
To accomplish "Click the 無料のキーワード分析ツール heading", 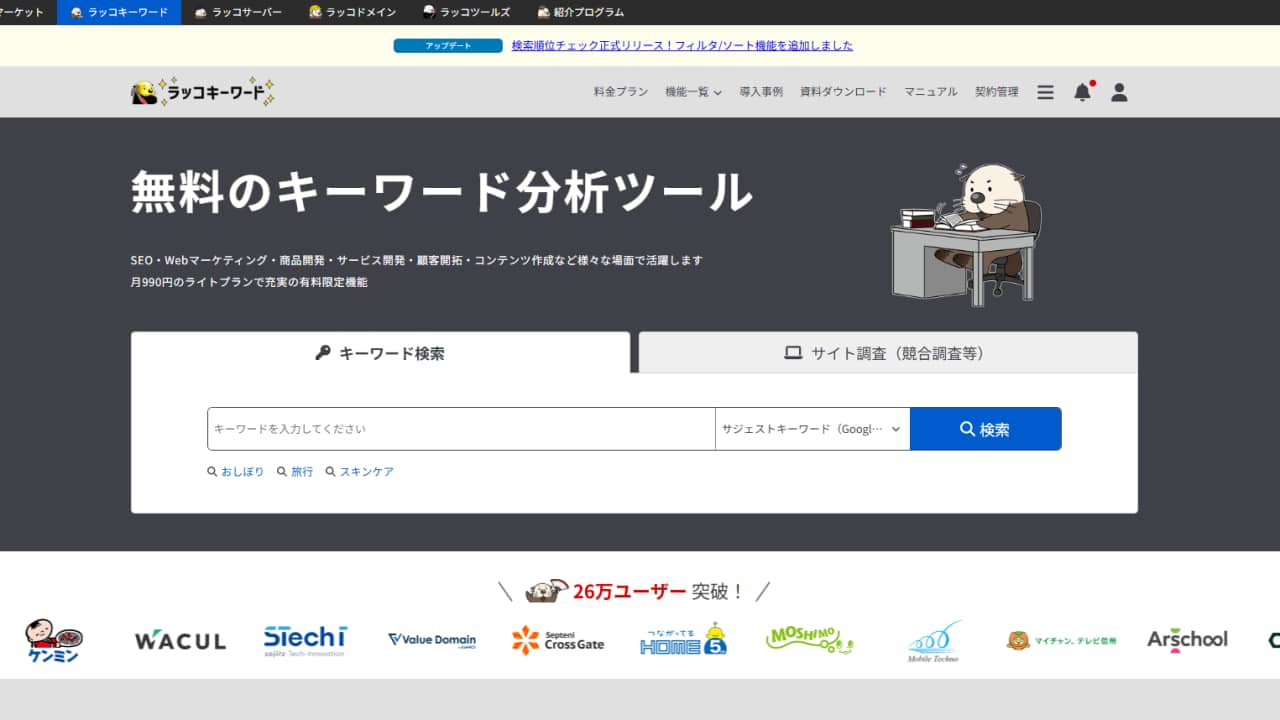I will click(441, 192).
